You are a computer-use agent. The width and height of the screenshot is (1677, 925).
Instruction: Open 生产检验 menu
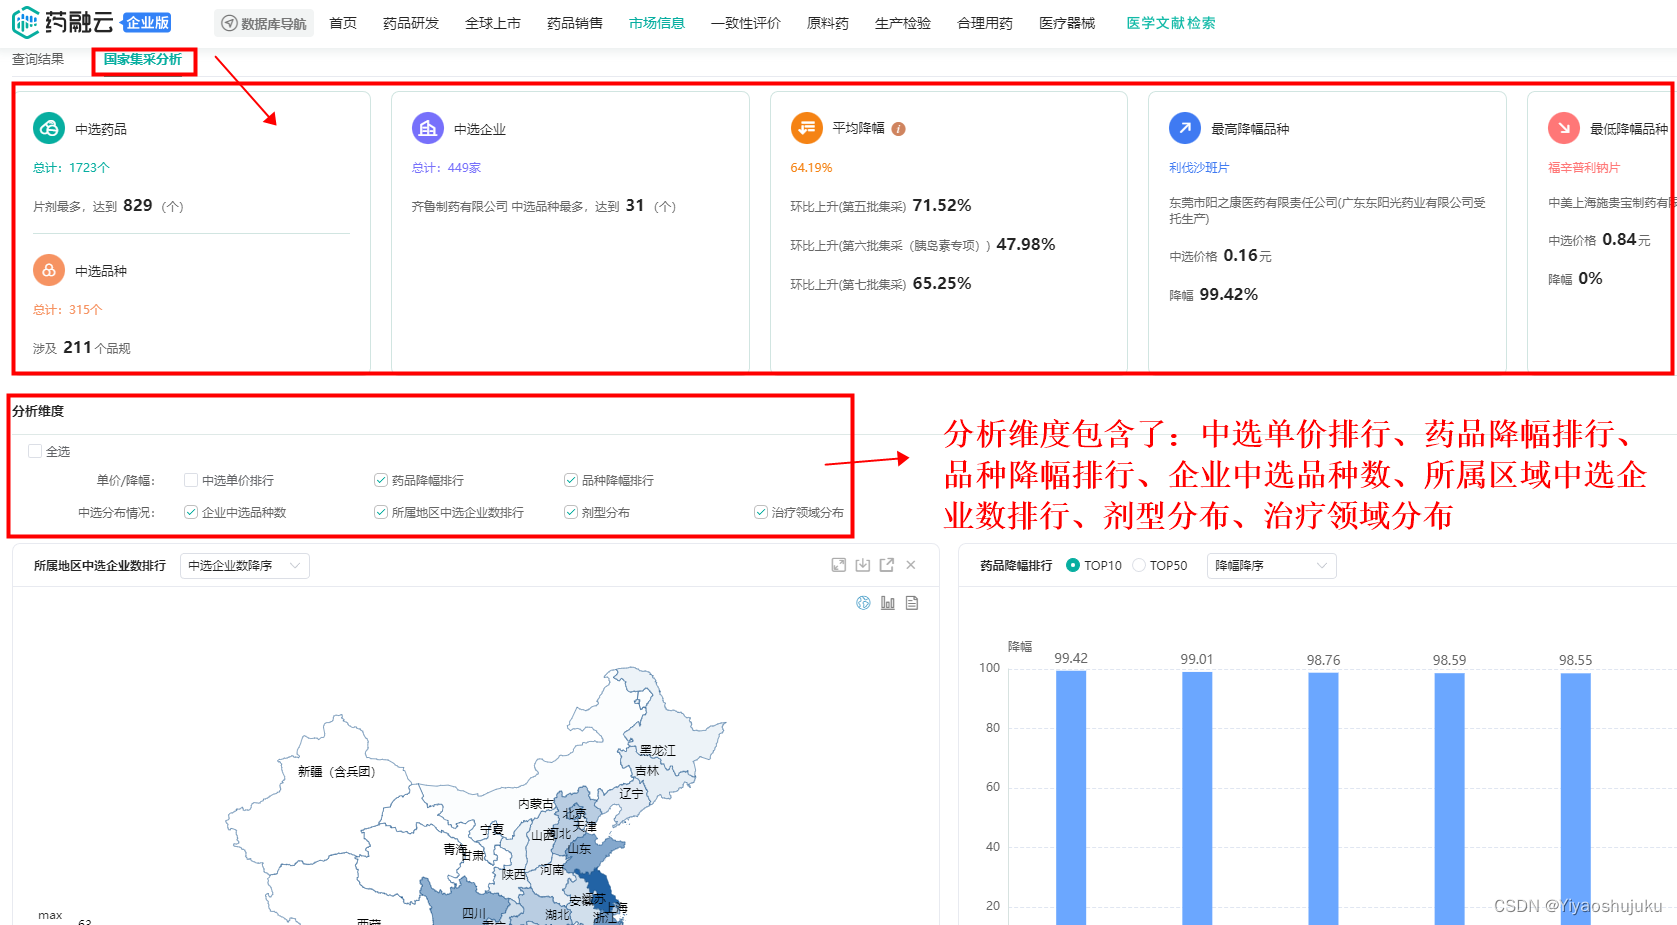click(903, 23)
